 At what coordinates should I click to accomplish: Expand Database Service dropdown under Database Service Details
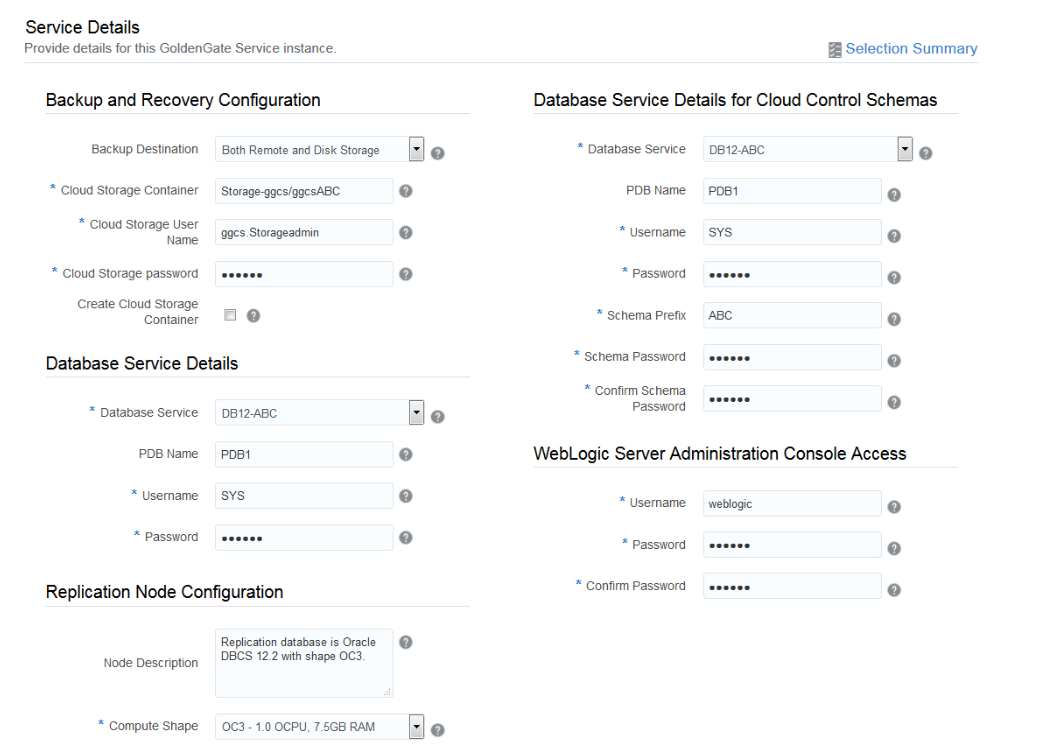coord(417,413)
